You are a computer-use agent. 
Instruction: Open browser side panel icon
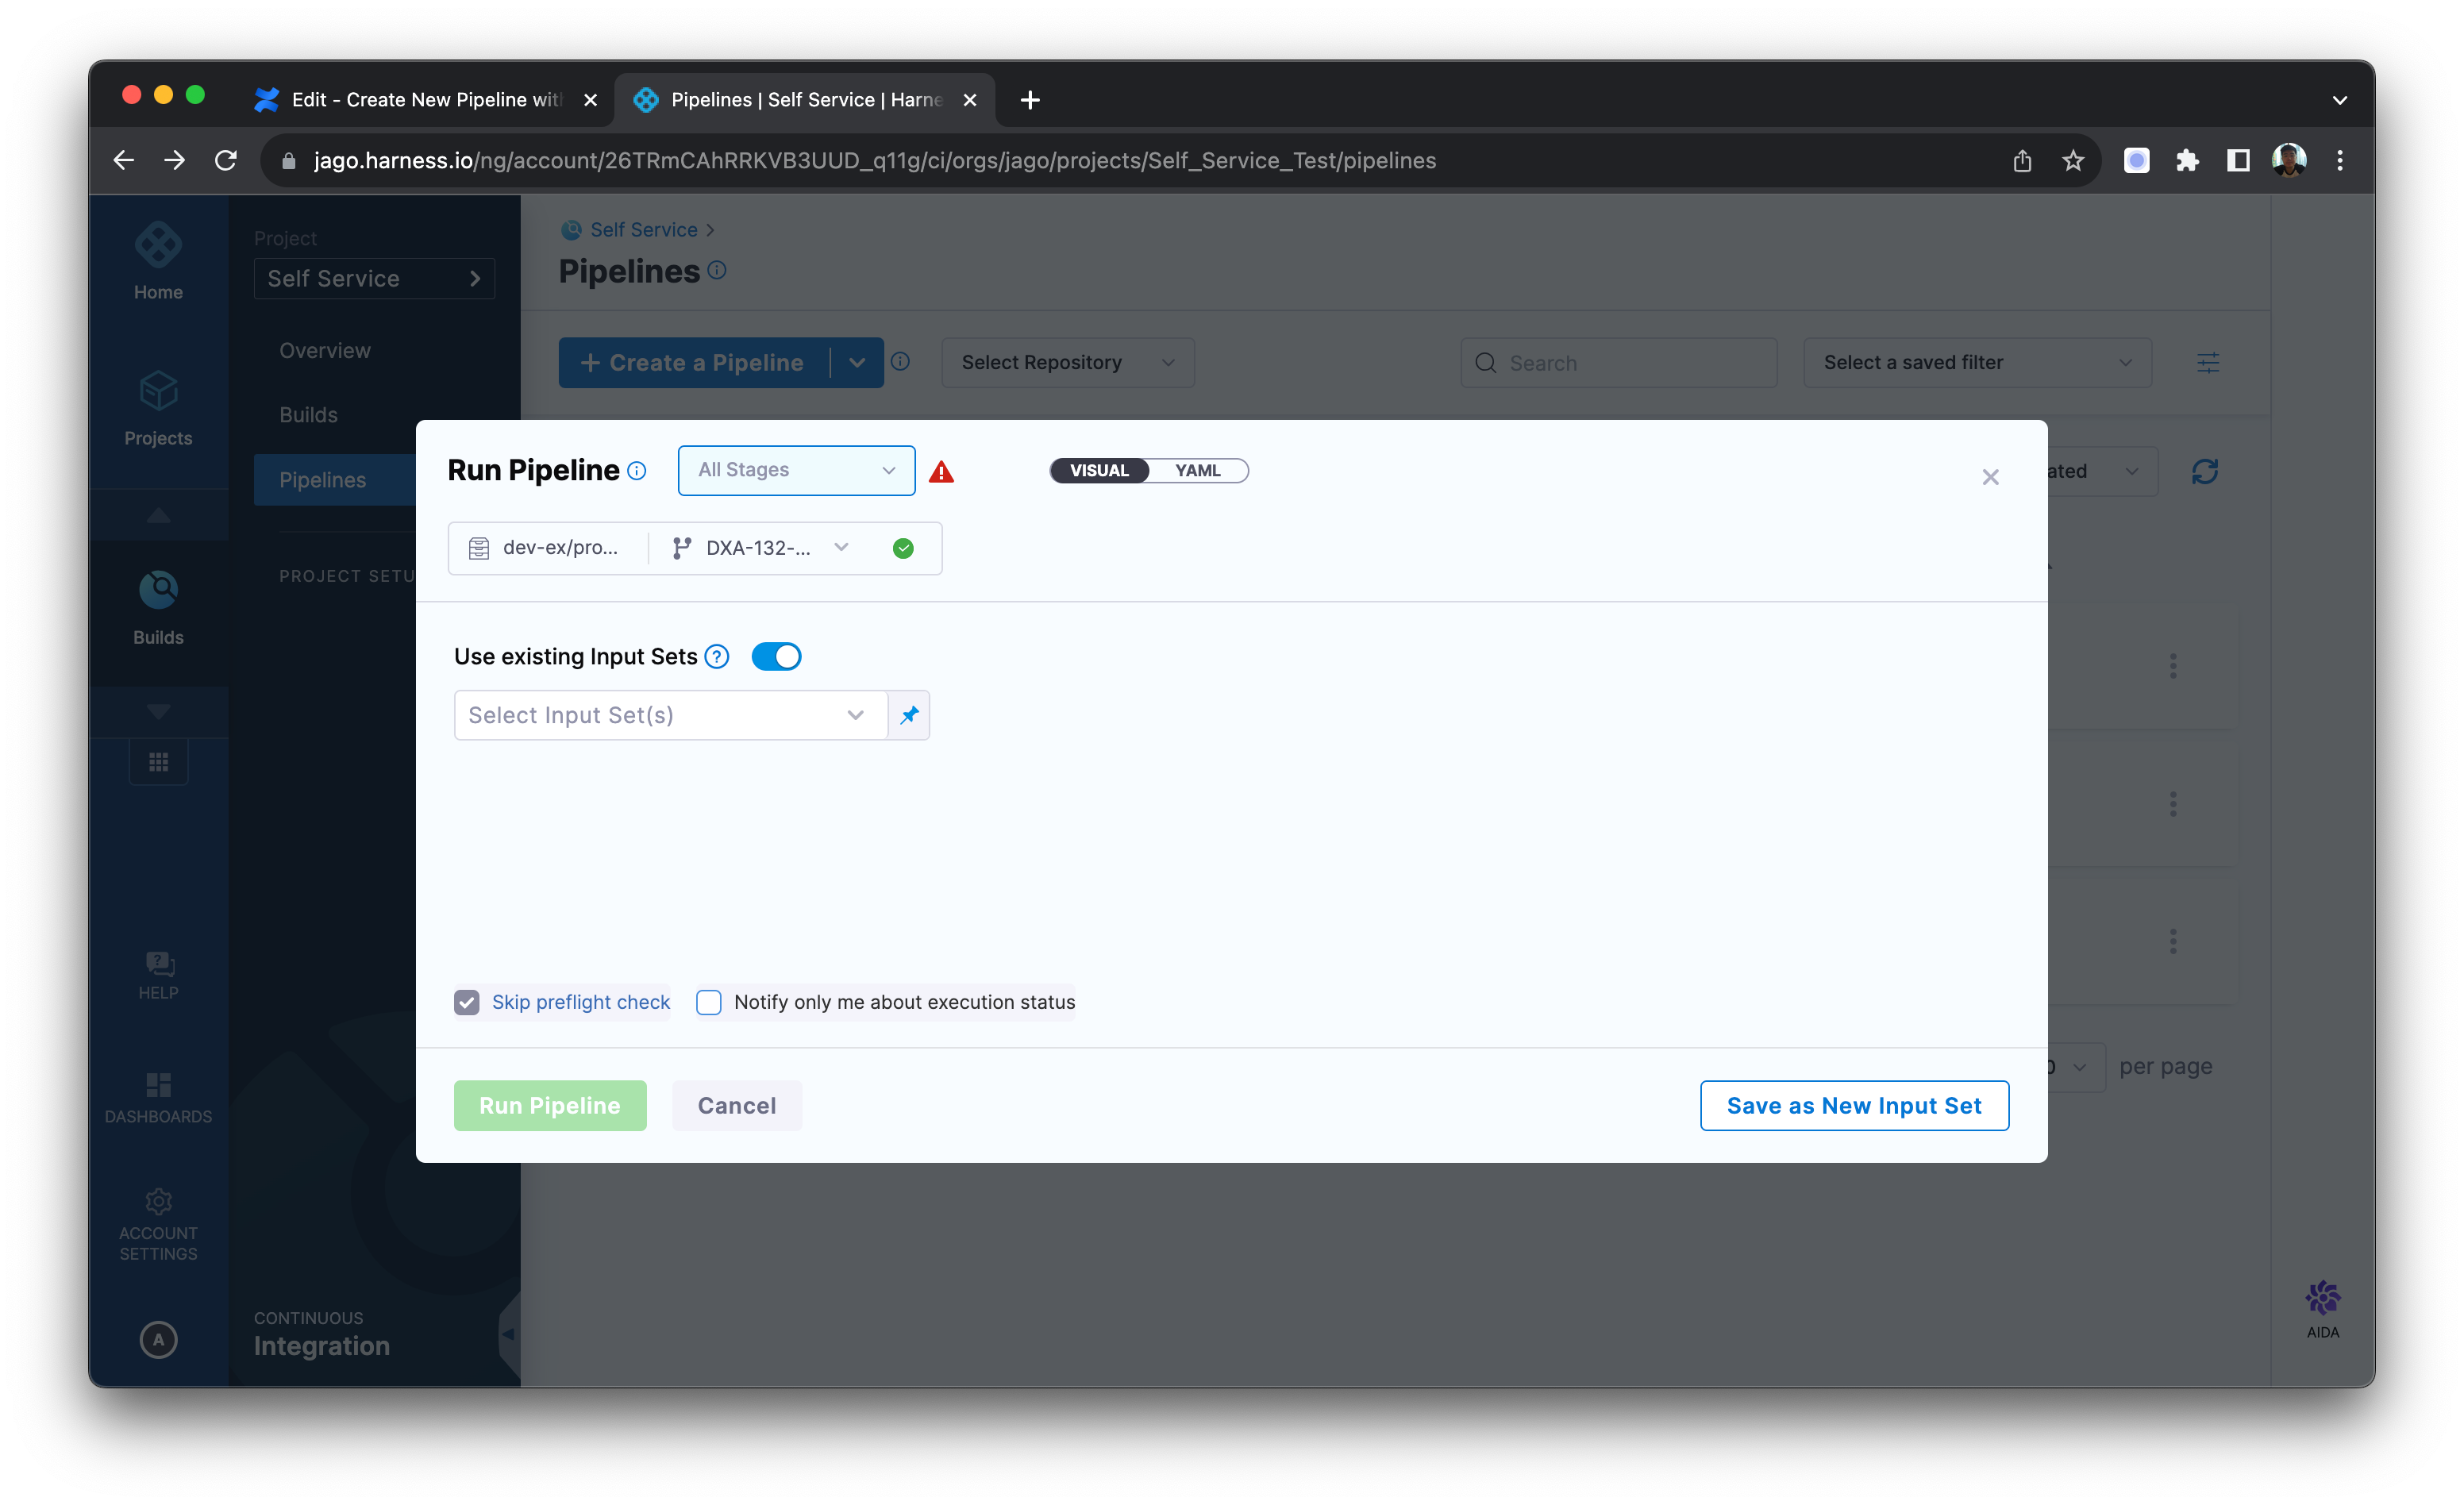(2238, 160)
